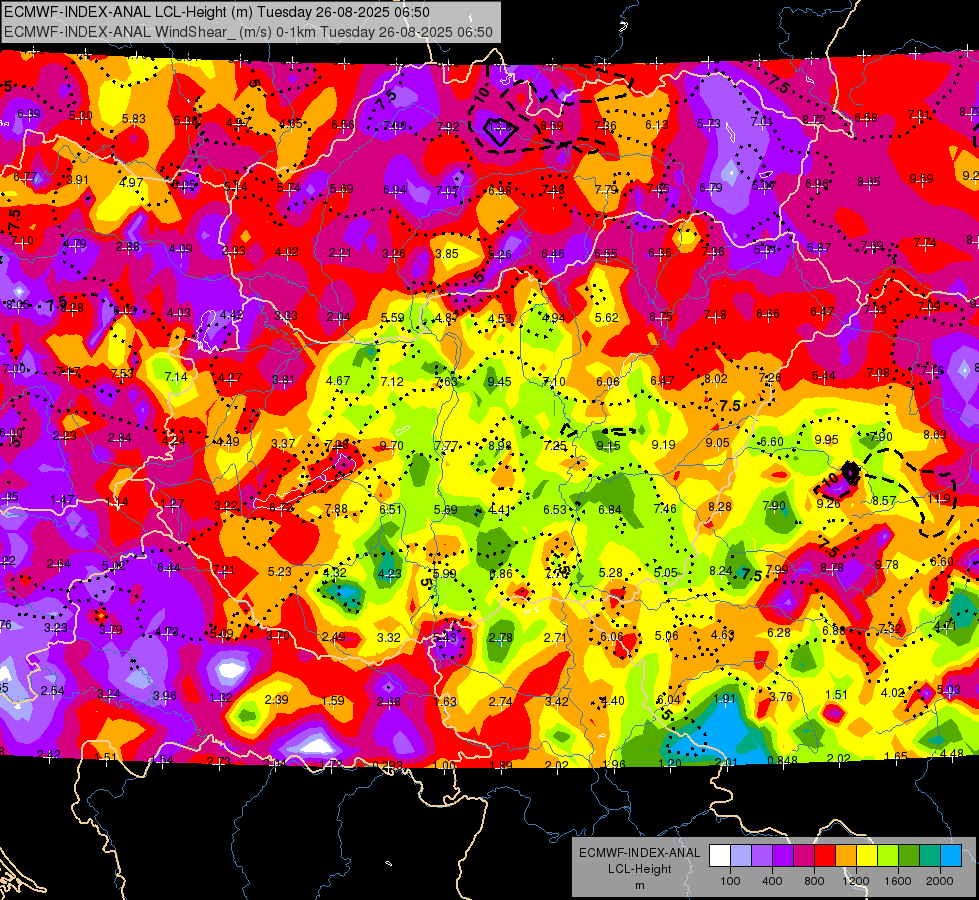
Task: Click the magenta legend swatch
Action: (x=804, y=856)
